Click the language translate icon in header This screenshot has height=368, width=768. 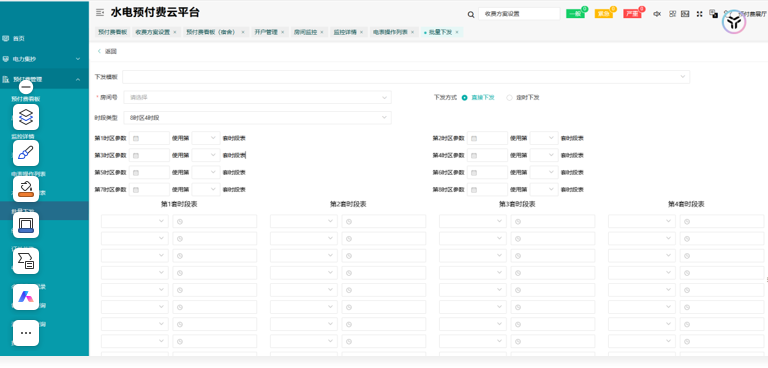point(713,14)
